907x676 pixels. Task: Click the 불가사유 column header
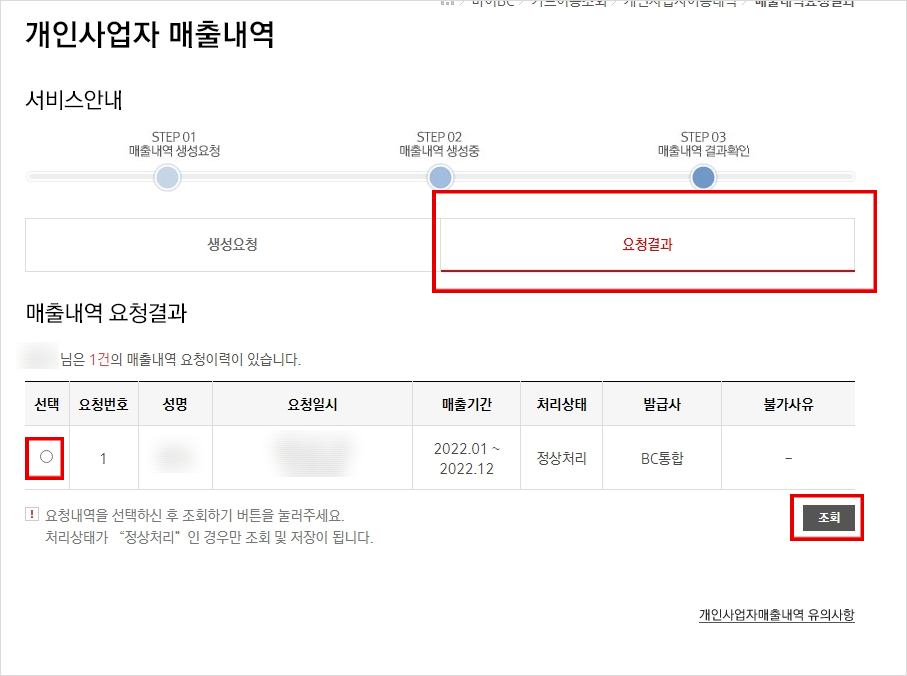point(788,404)
